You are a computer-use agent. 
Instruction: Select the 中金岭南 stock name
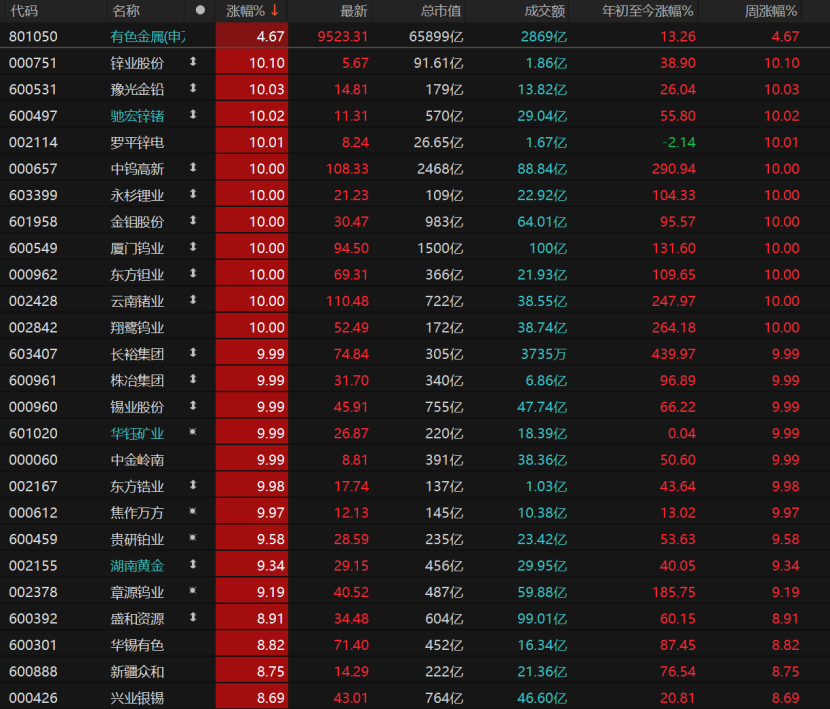coord(137,460)
